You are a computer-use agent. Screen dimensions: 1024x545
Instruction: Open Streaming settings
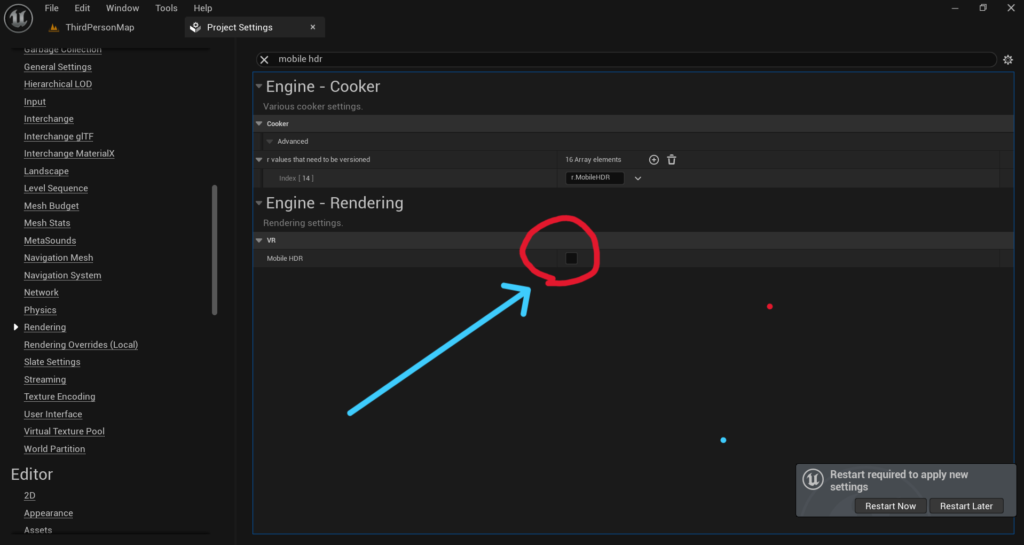[x=45, y=379]
